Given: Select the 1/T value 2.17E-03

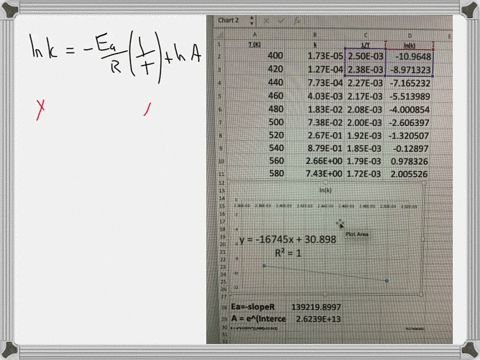Looking at the screenshot, I should 365,96.
